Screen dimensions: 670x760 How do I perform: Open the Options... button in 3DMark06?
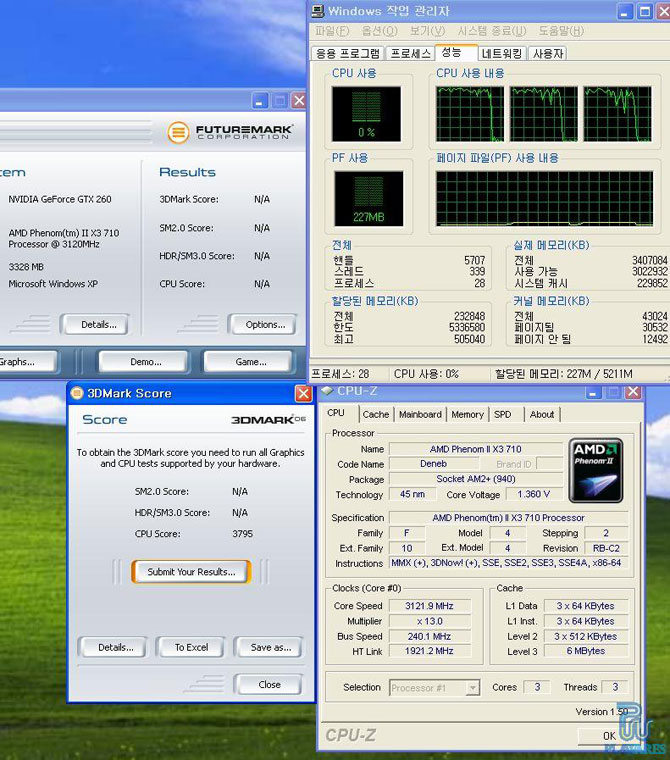[264, 324]
